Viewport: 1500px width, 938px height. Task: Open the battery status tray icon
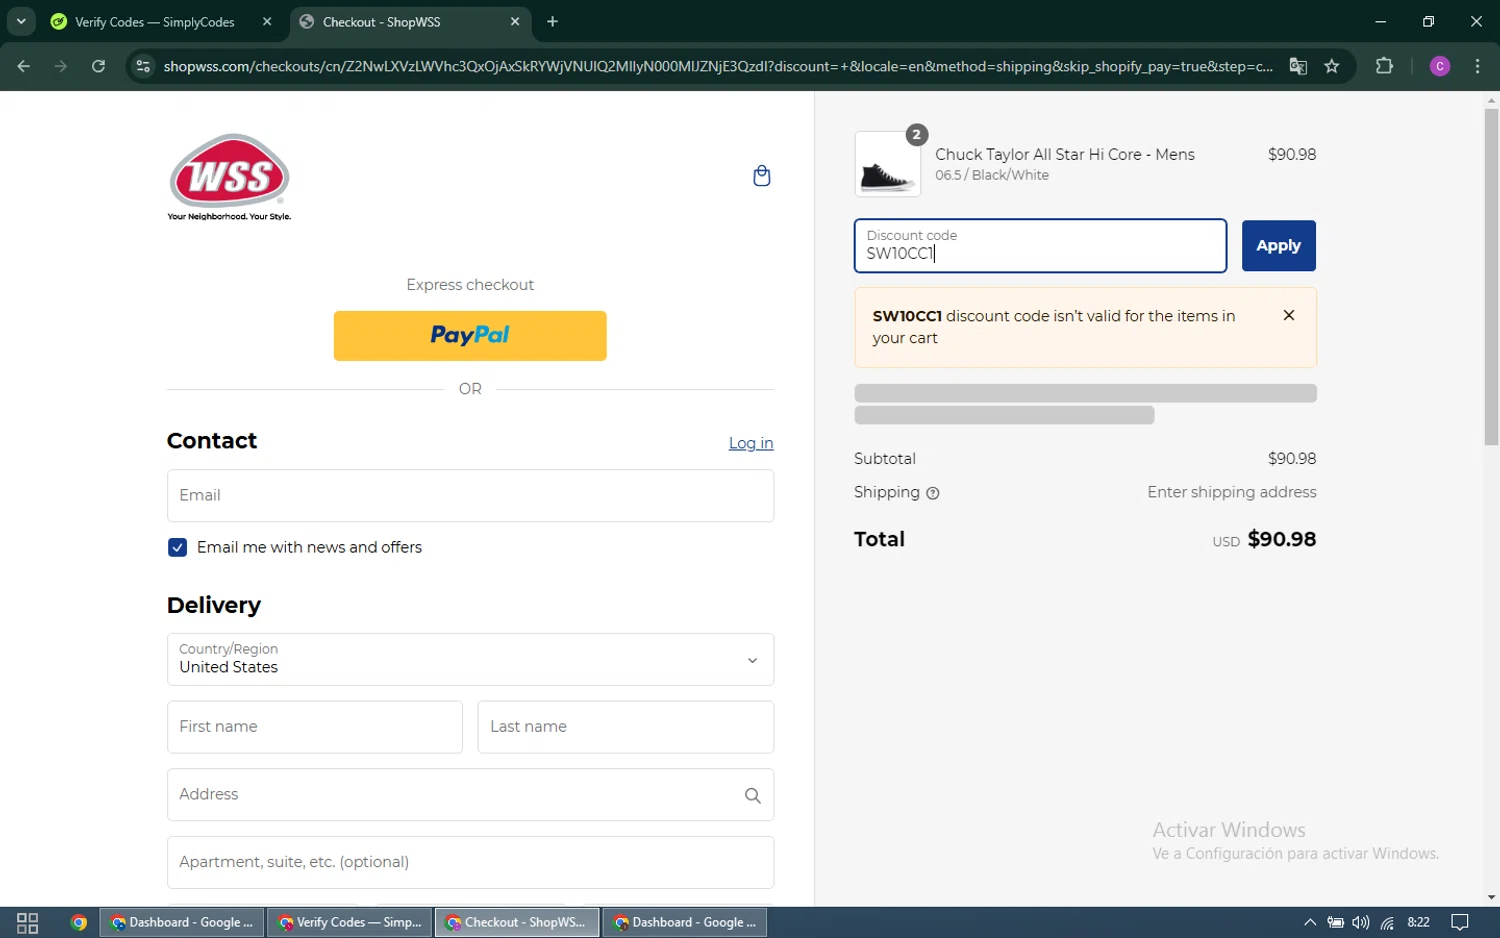pyautogui.click(x=1336, y=922)
